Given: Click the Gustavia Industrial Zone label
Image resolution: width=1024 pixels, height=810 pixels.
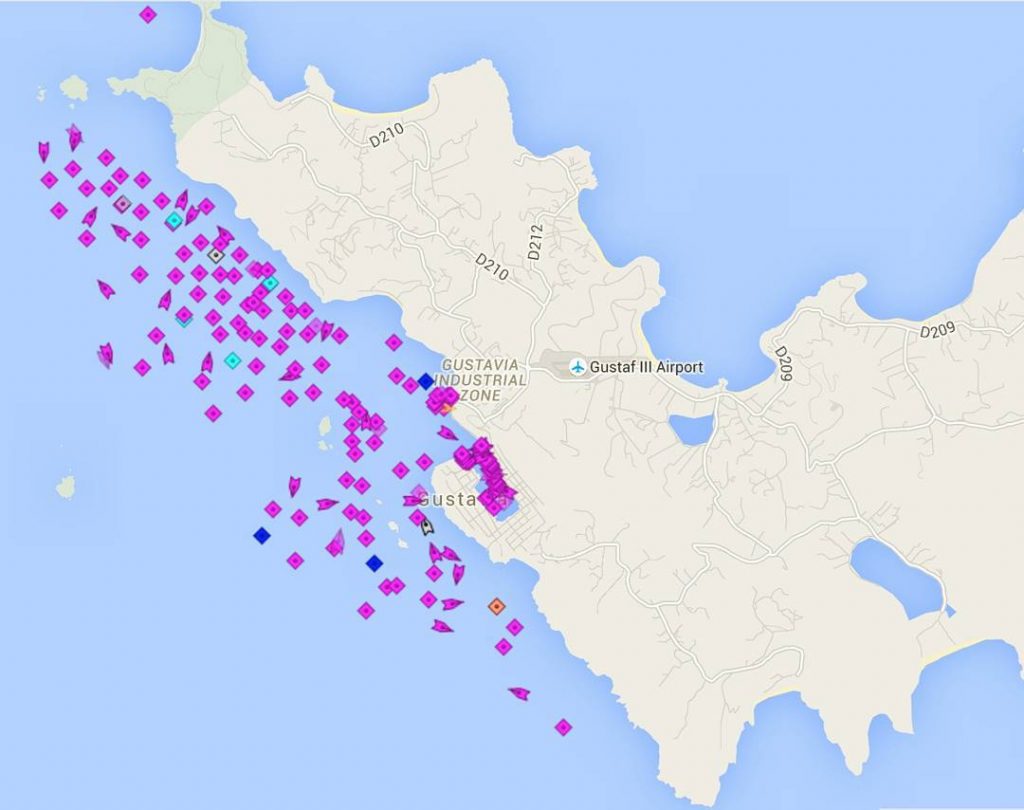Looking at the screenshot, I should click(x=484, y=380).
